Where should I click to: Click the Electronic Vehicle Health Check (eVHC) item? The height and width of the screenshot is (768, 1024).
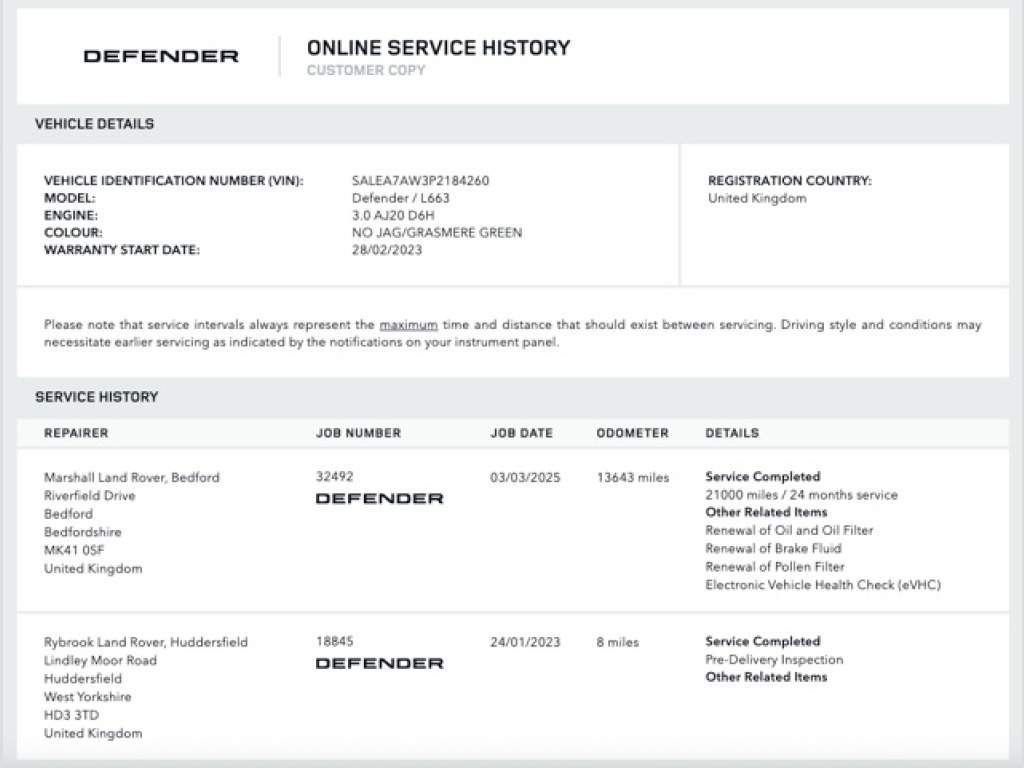tap(822, 585)
